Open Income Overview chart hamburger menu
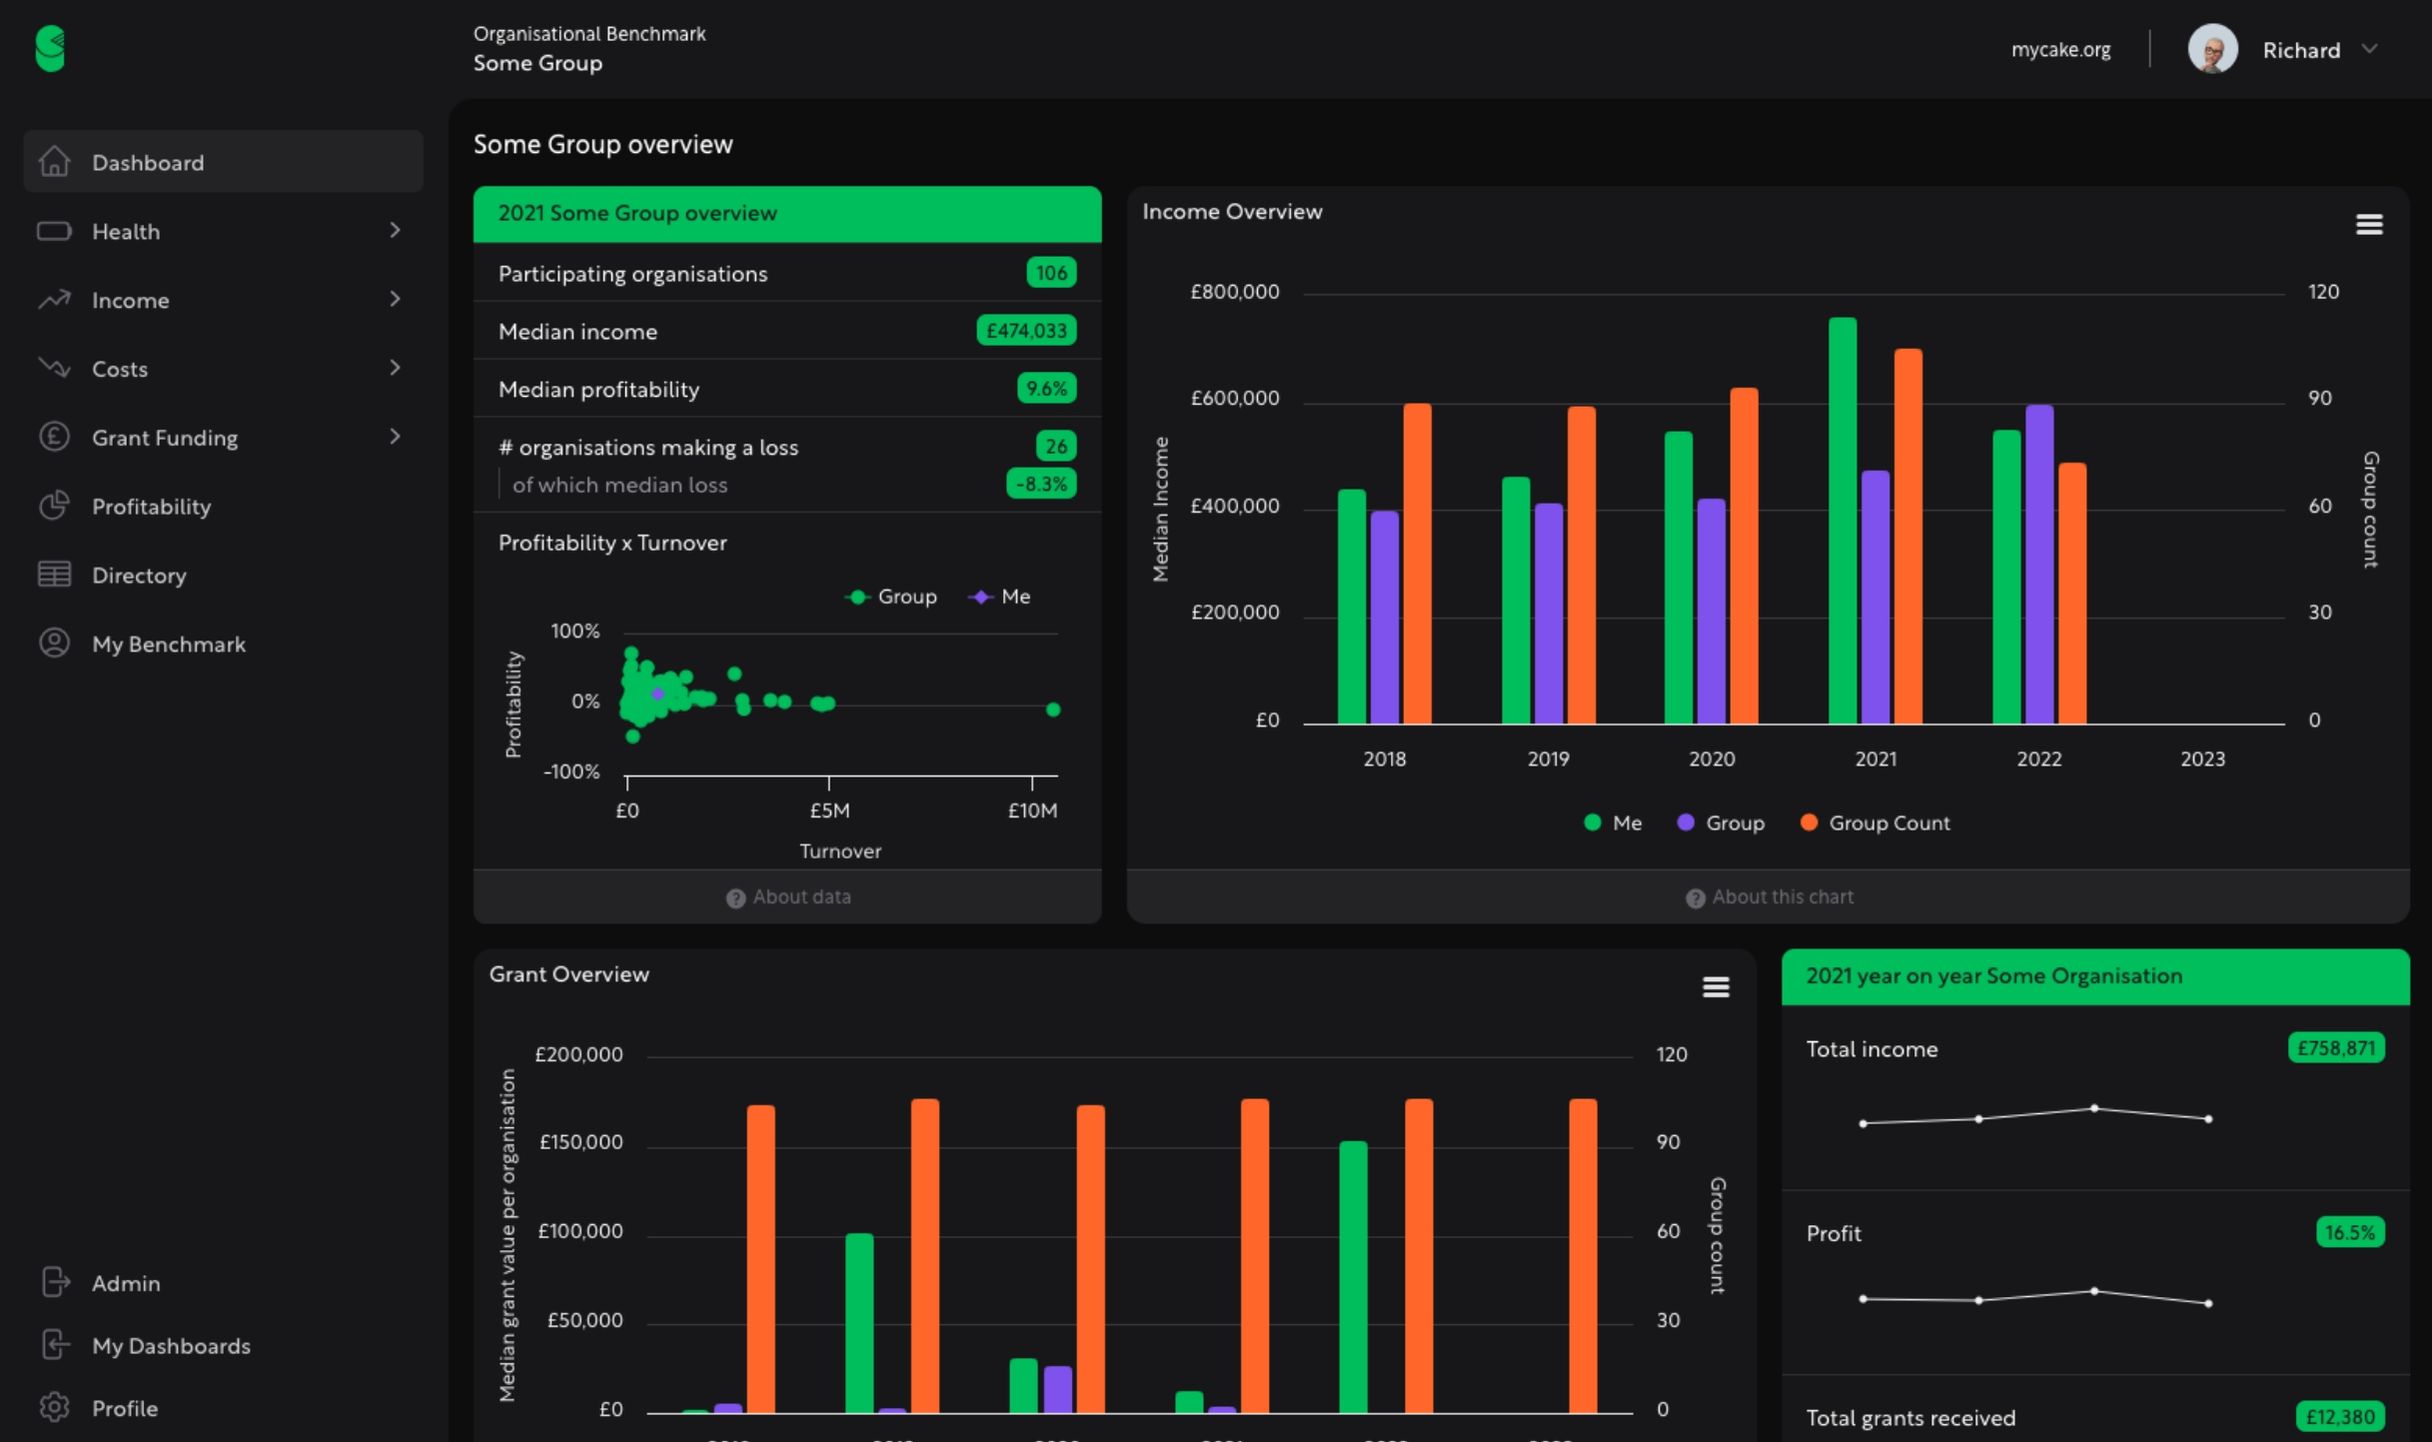 (2369, 225)
